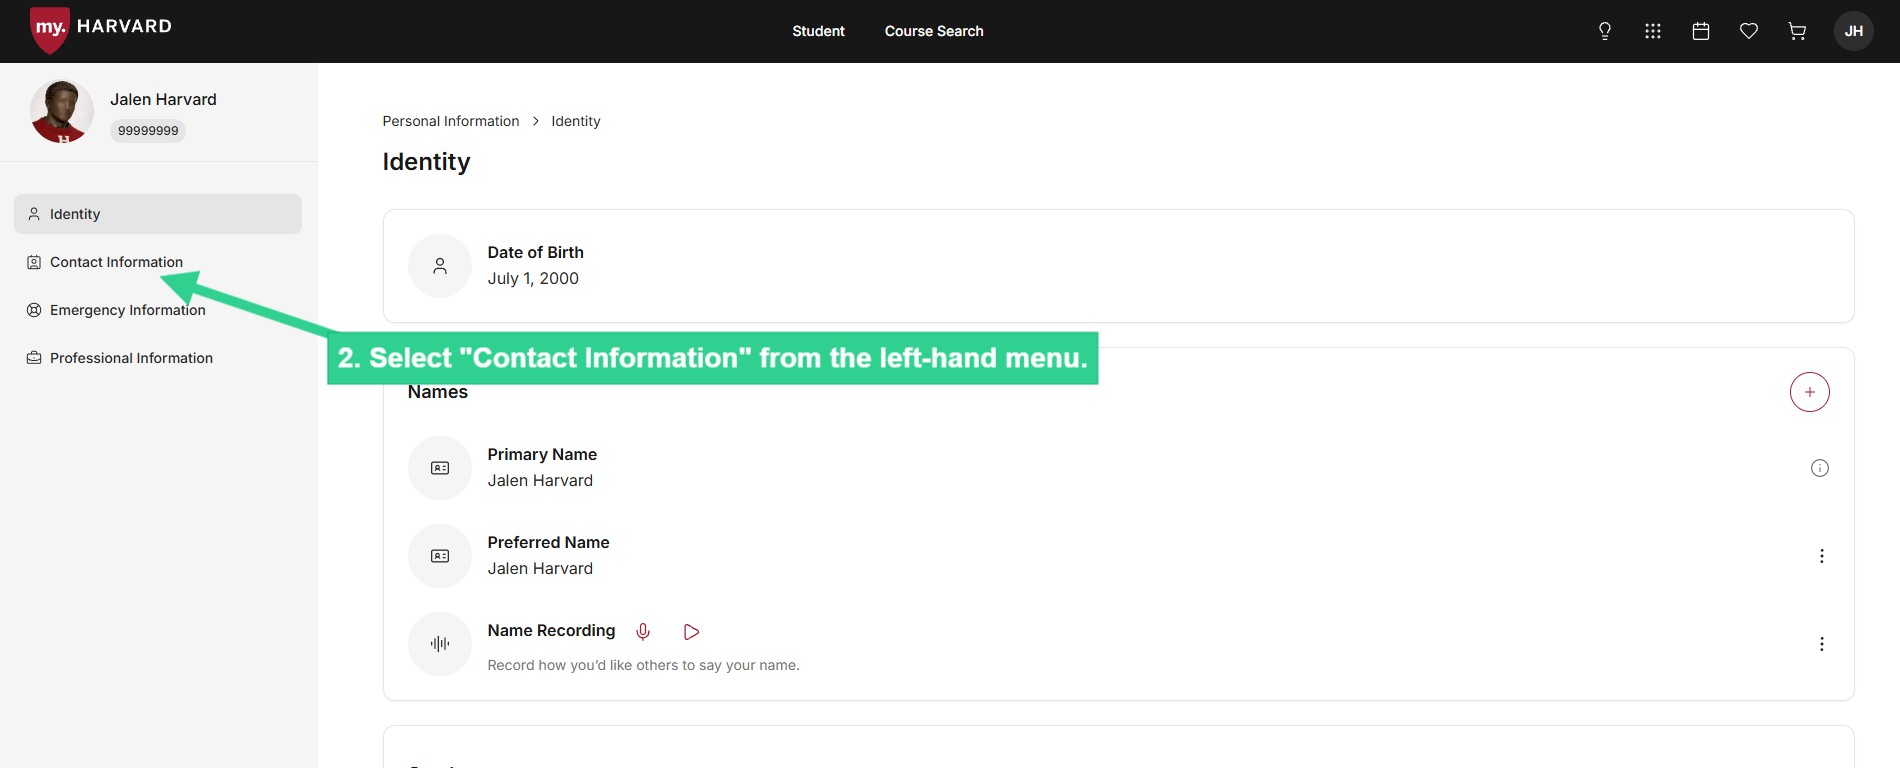Click the Preferred Name card icon
Screen dimensions: 1900x768
click(440, 556)
